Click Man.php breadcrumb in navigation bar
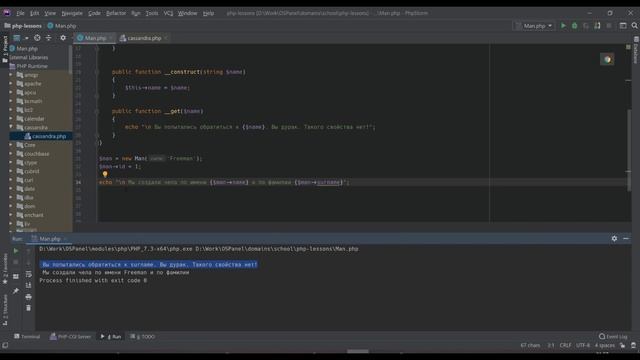 coord(62,26)
